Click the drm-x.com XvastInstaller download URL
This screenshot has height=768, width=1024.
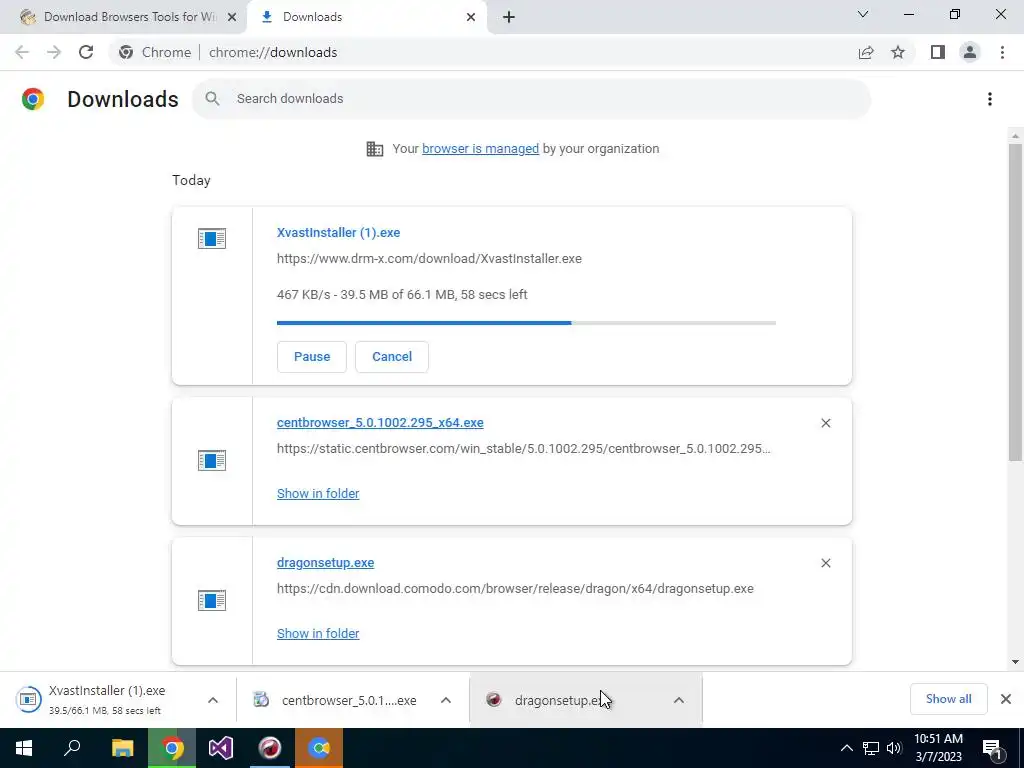pyautogui.click(x=429, y=259)
